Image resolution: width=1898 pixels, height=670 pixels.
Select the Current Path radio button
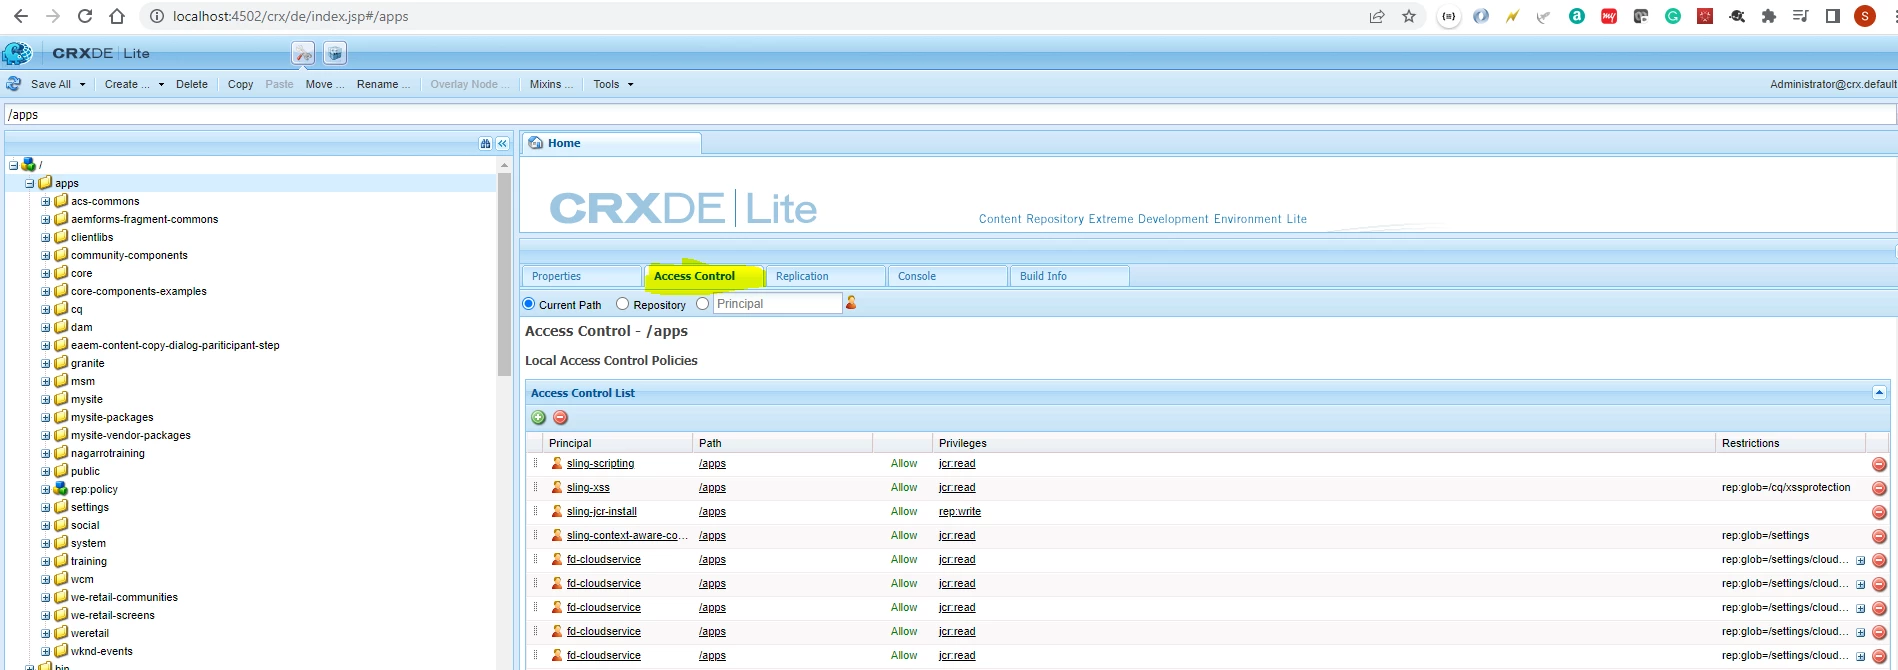[529, 304]
